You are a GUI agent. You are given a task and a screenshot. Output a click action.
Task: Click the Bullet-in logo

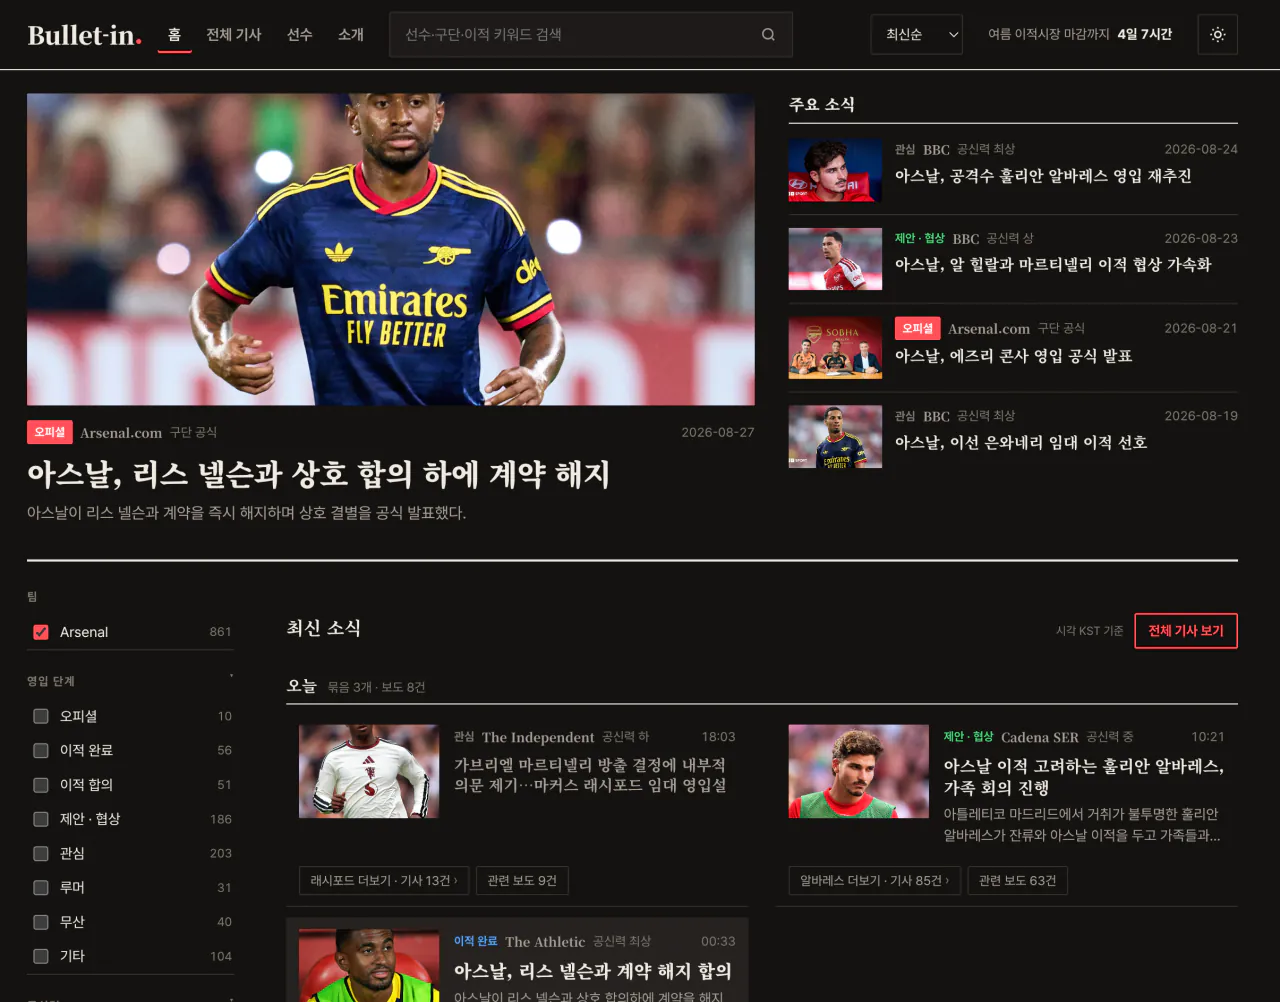point(84,35)
